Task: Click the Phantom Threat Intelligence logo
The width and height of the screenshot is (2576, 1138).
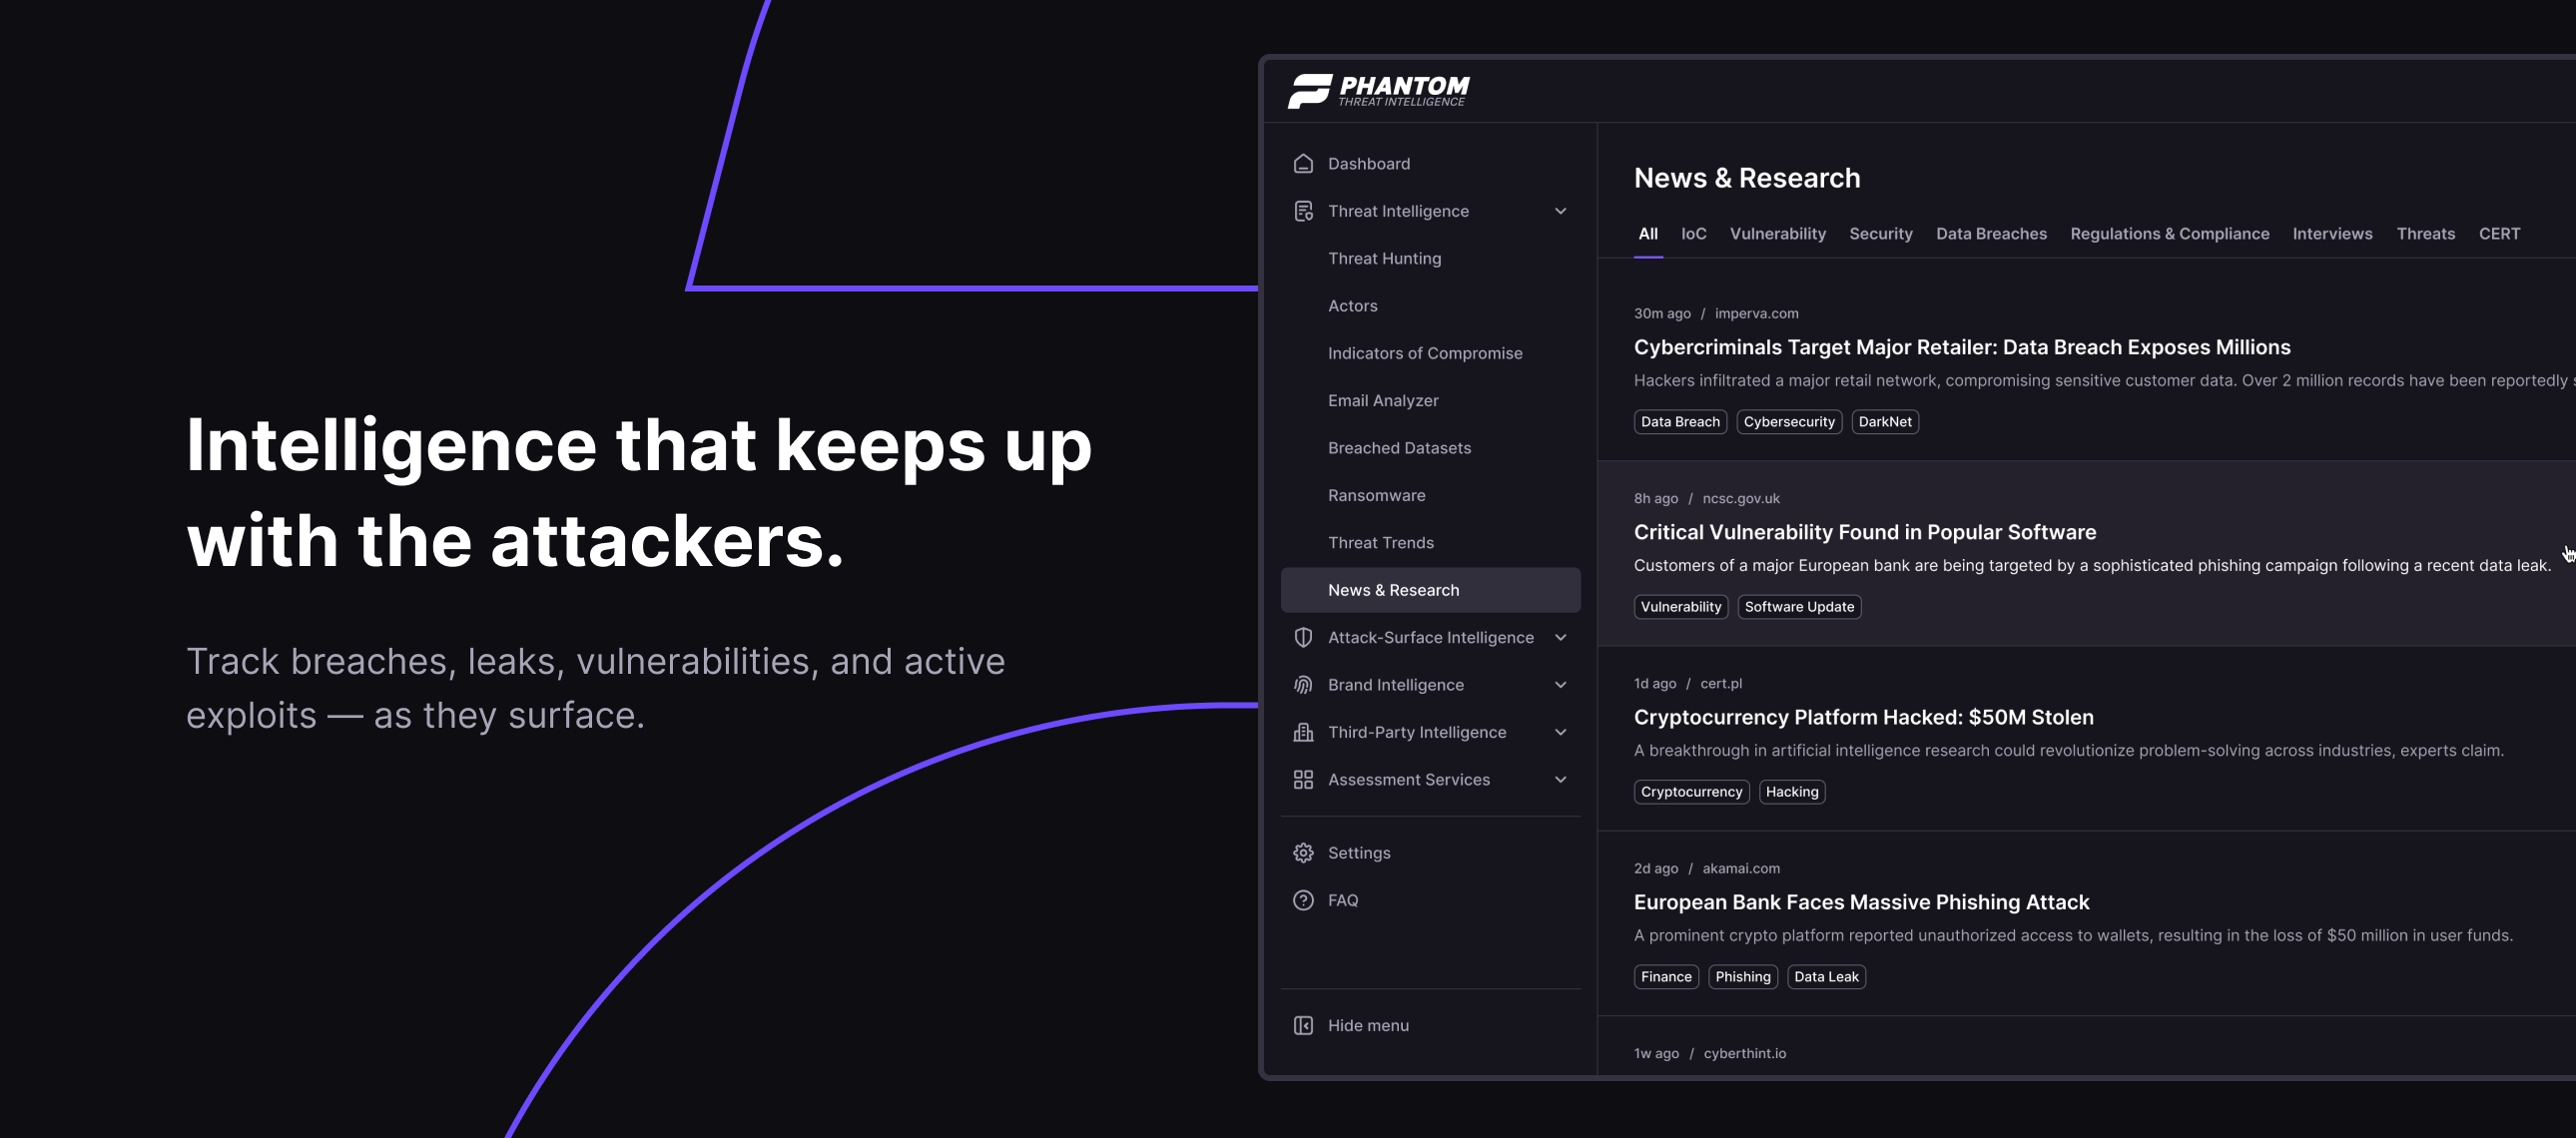Action: [x=1378, y=90]
